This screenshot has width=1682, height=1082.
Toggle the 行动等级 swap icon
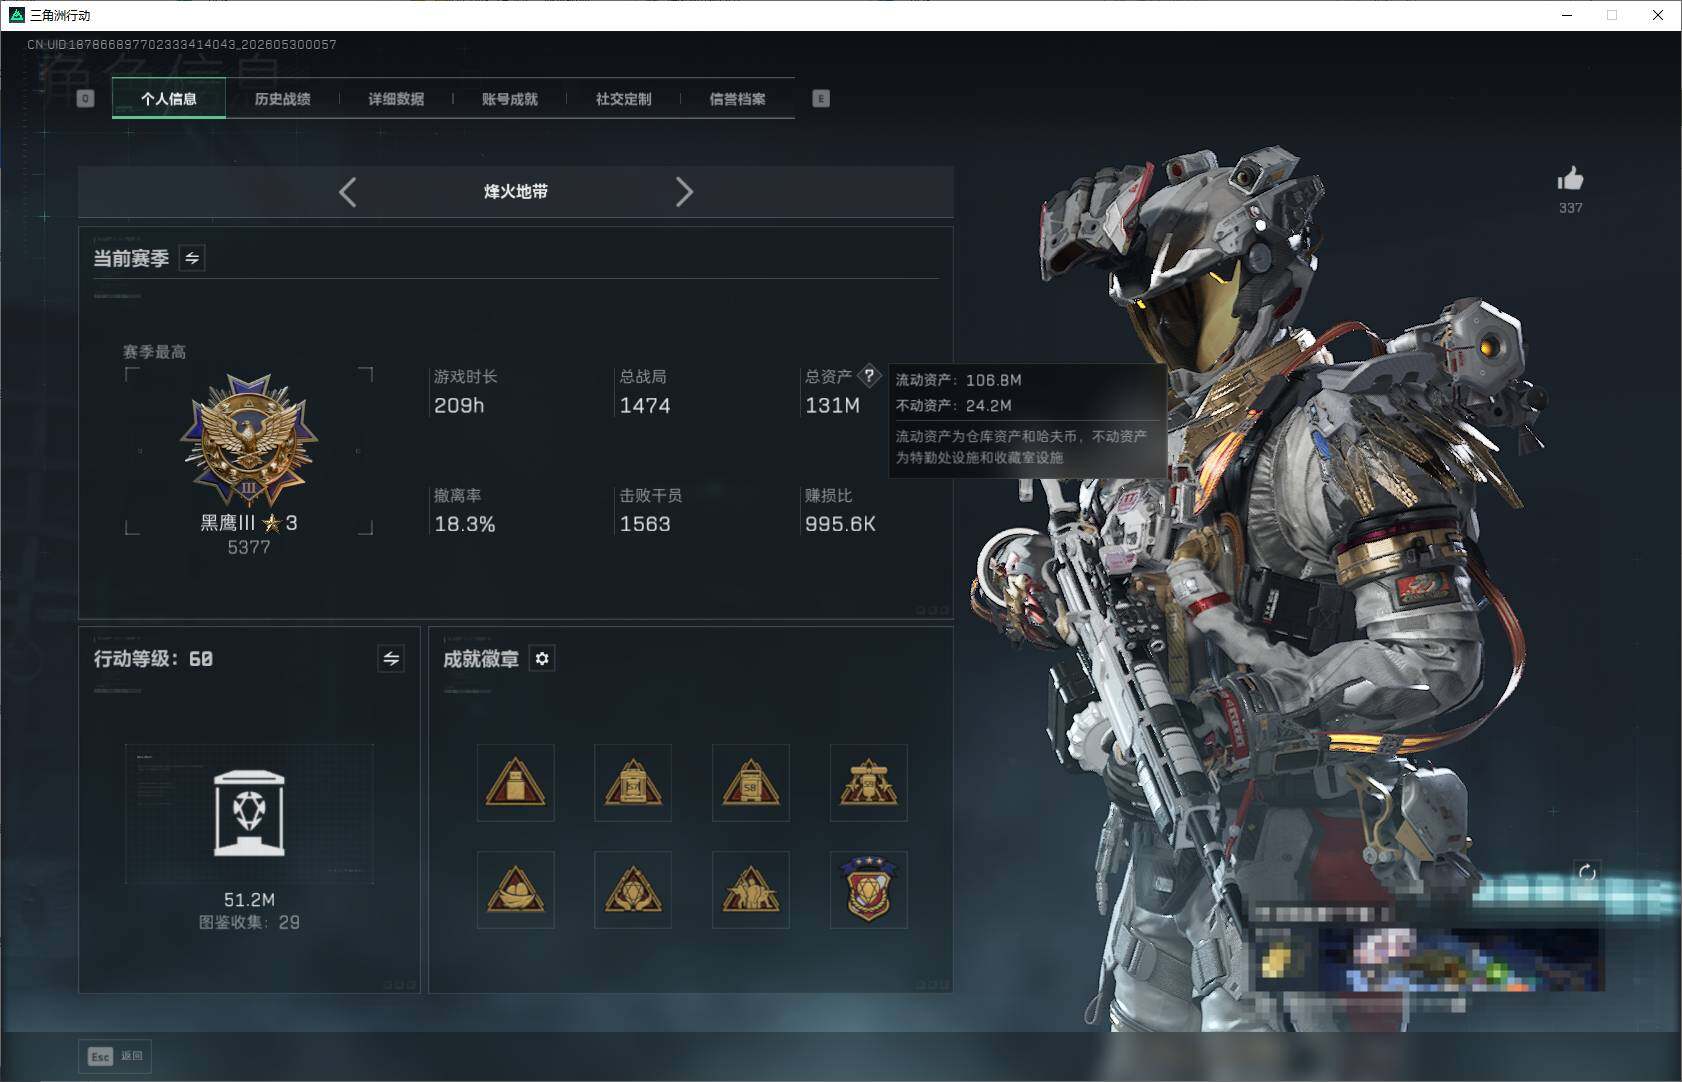pyautogui.click(x=391, y=658)
